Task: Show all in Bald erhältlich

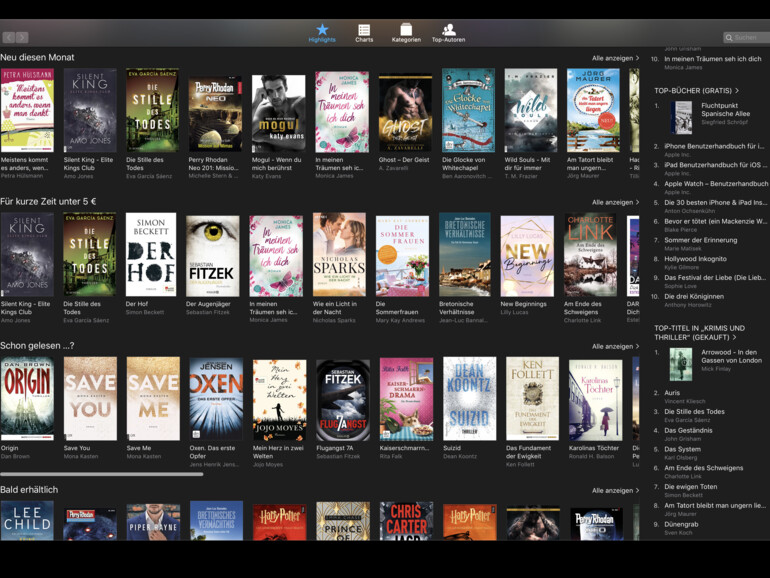Action: pyautogui.click(x=615, y=491)
